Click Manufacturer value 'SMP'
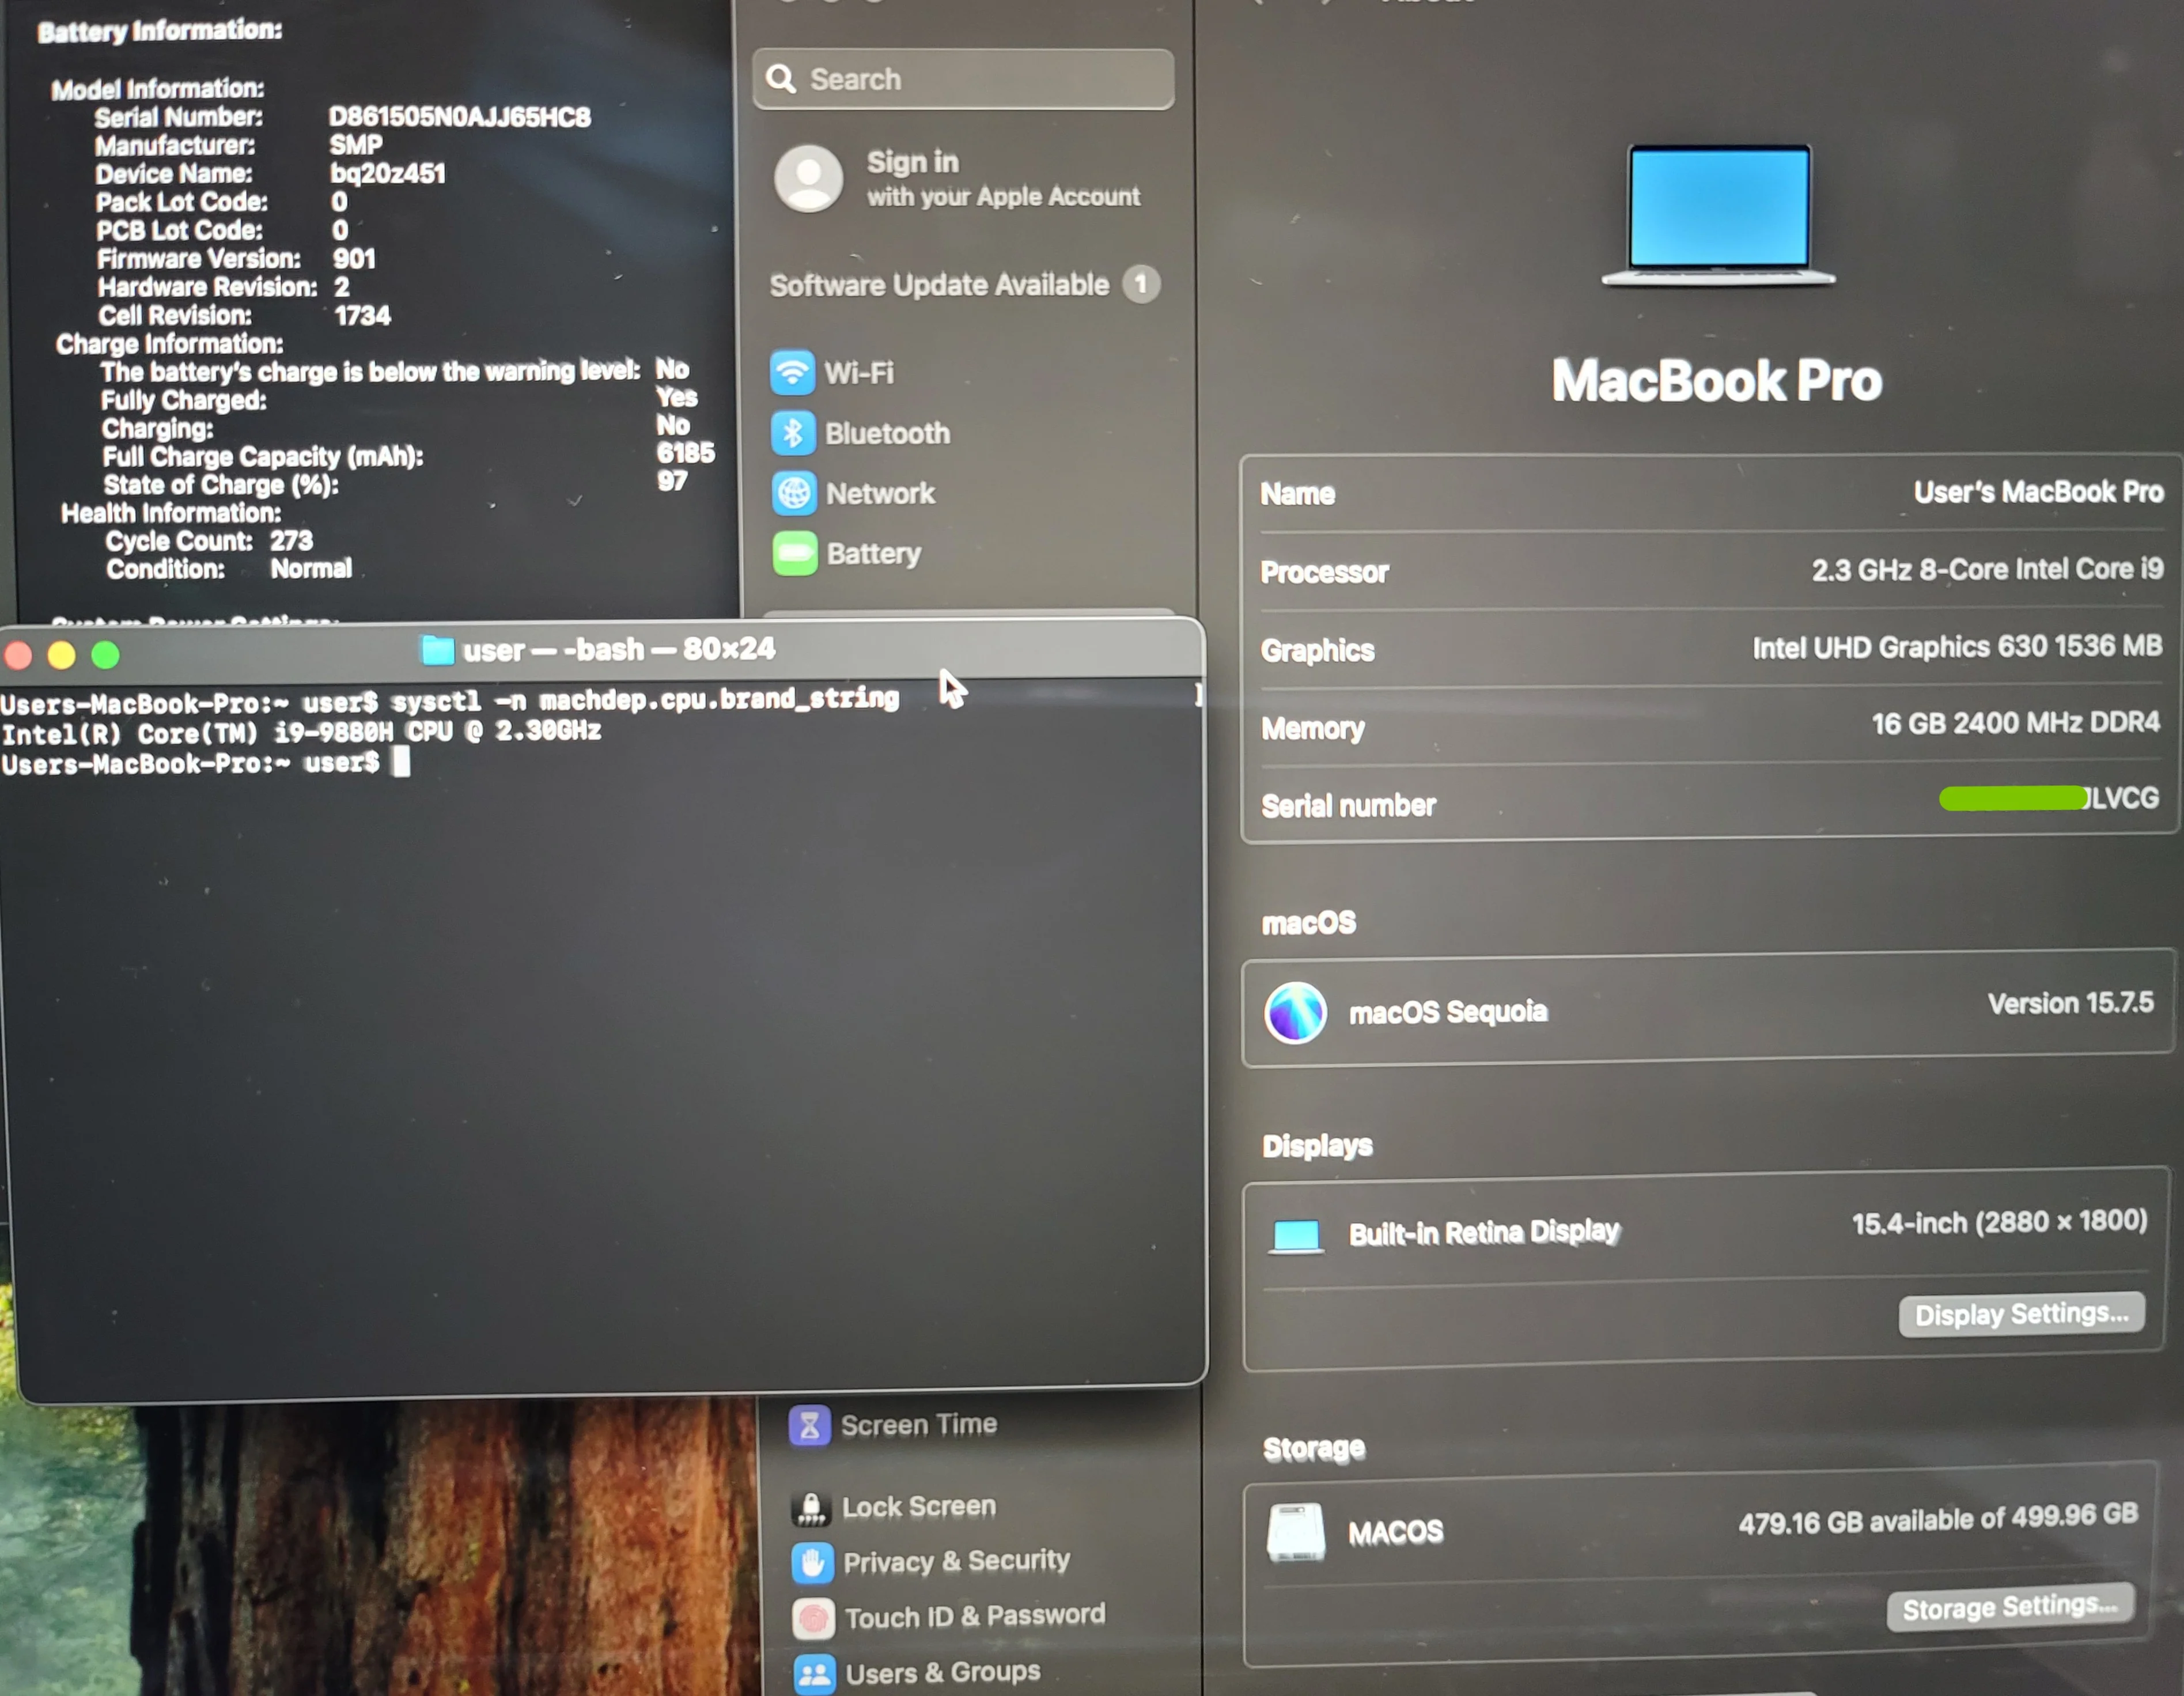Screen dimensions: 2184x1696 click(x=356, y=145)
